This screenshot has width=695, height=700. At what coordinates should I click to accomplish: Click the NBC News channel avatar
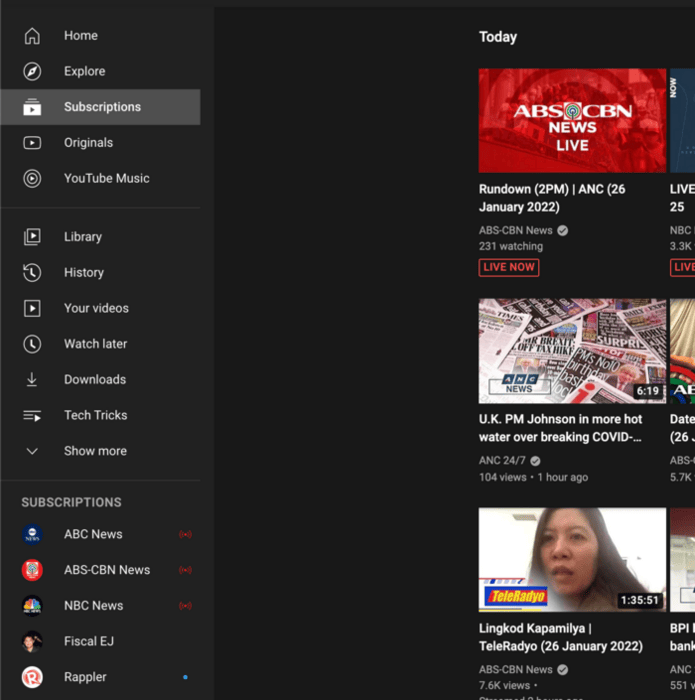point(32,605)
